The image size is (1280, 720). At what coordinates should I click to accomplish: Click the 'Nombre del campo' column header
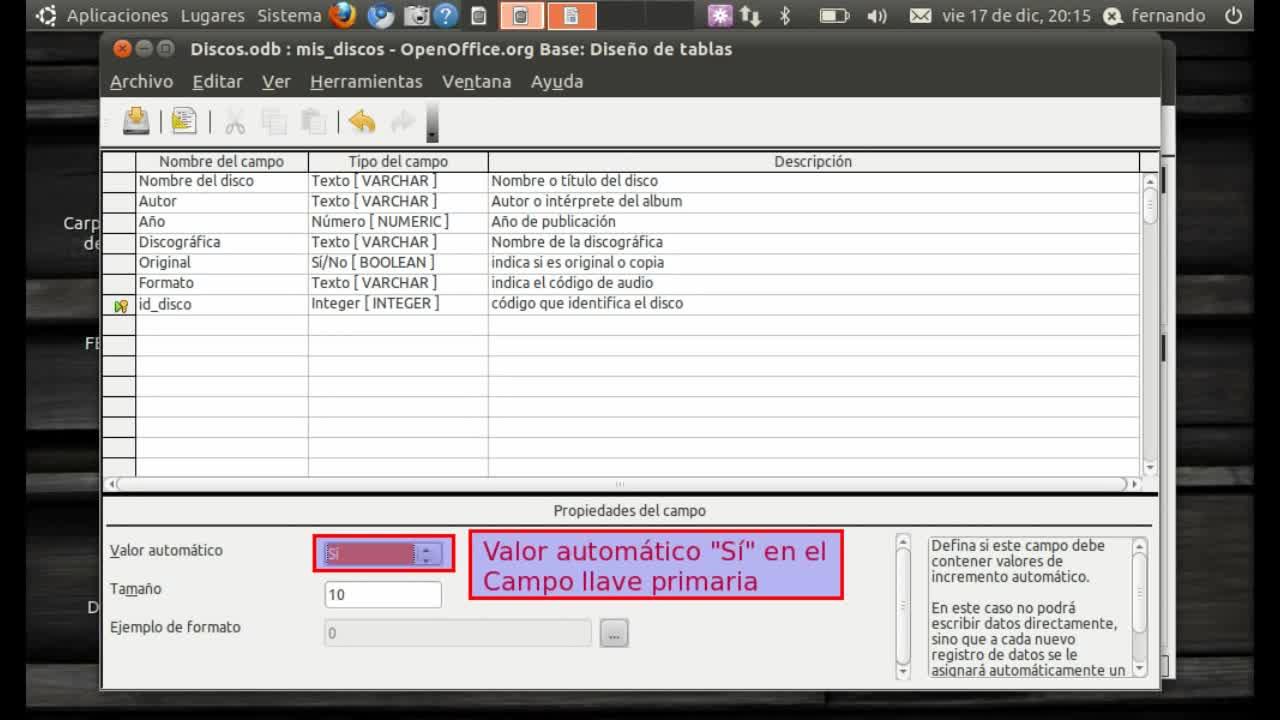point(221,161)
